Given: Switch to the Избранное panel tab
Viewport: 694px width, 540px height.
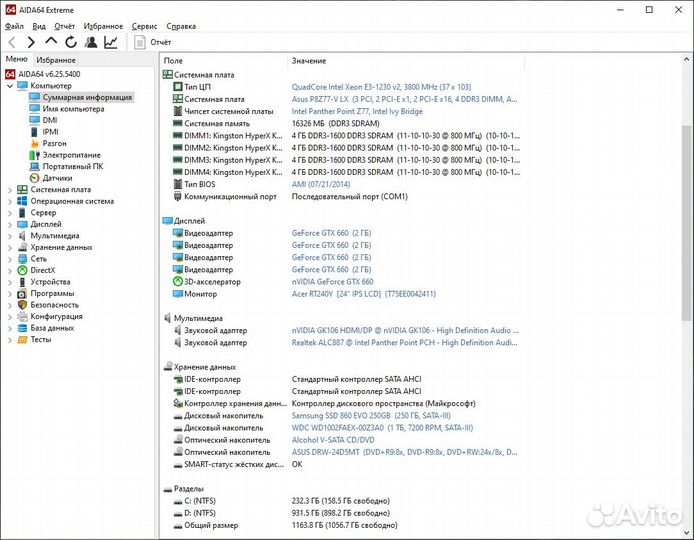Looking at the screenshot, I should (56, 60).
